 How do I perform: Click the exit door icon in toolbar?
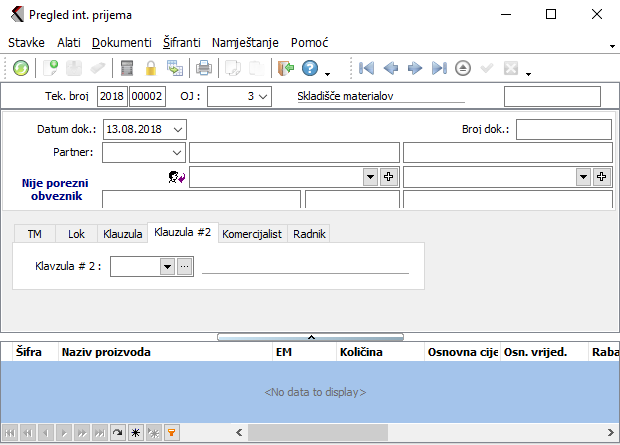[286, 68]
